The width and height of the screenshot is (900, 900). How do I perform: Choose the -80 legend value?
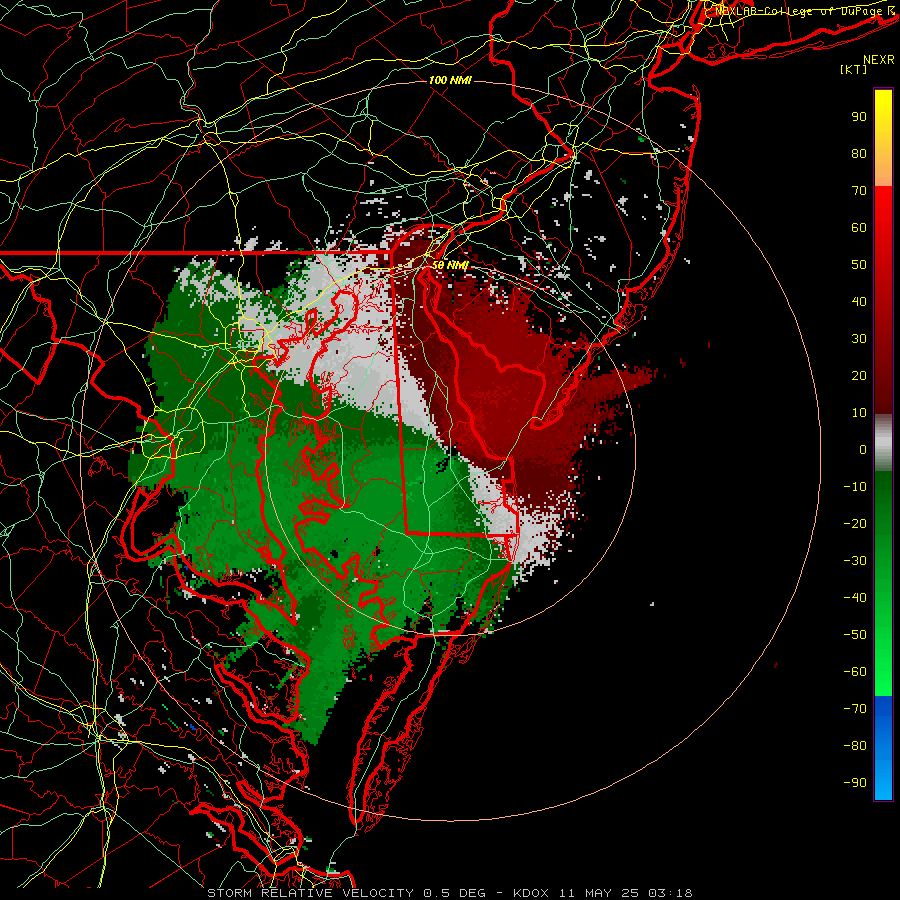855,746
